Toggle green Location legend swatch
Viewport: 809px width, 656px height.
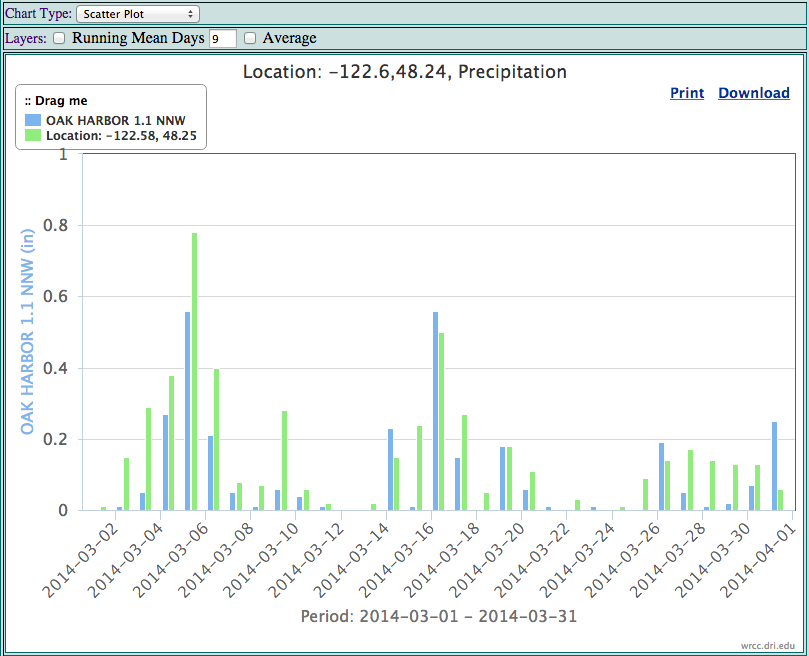coord(33,135)
